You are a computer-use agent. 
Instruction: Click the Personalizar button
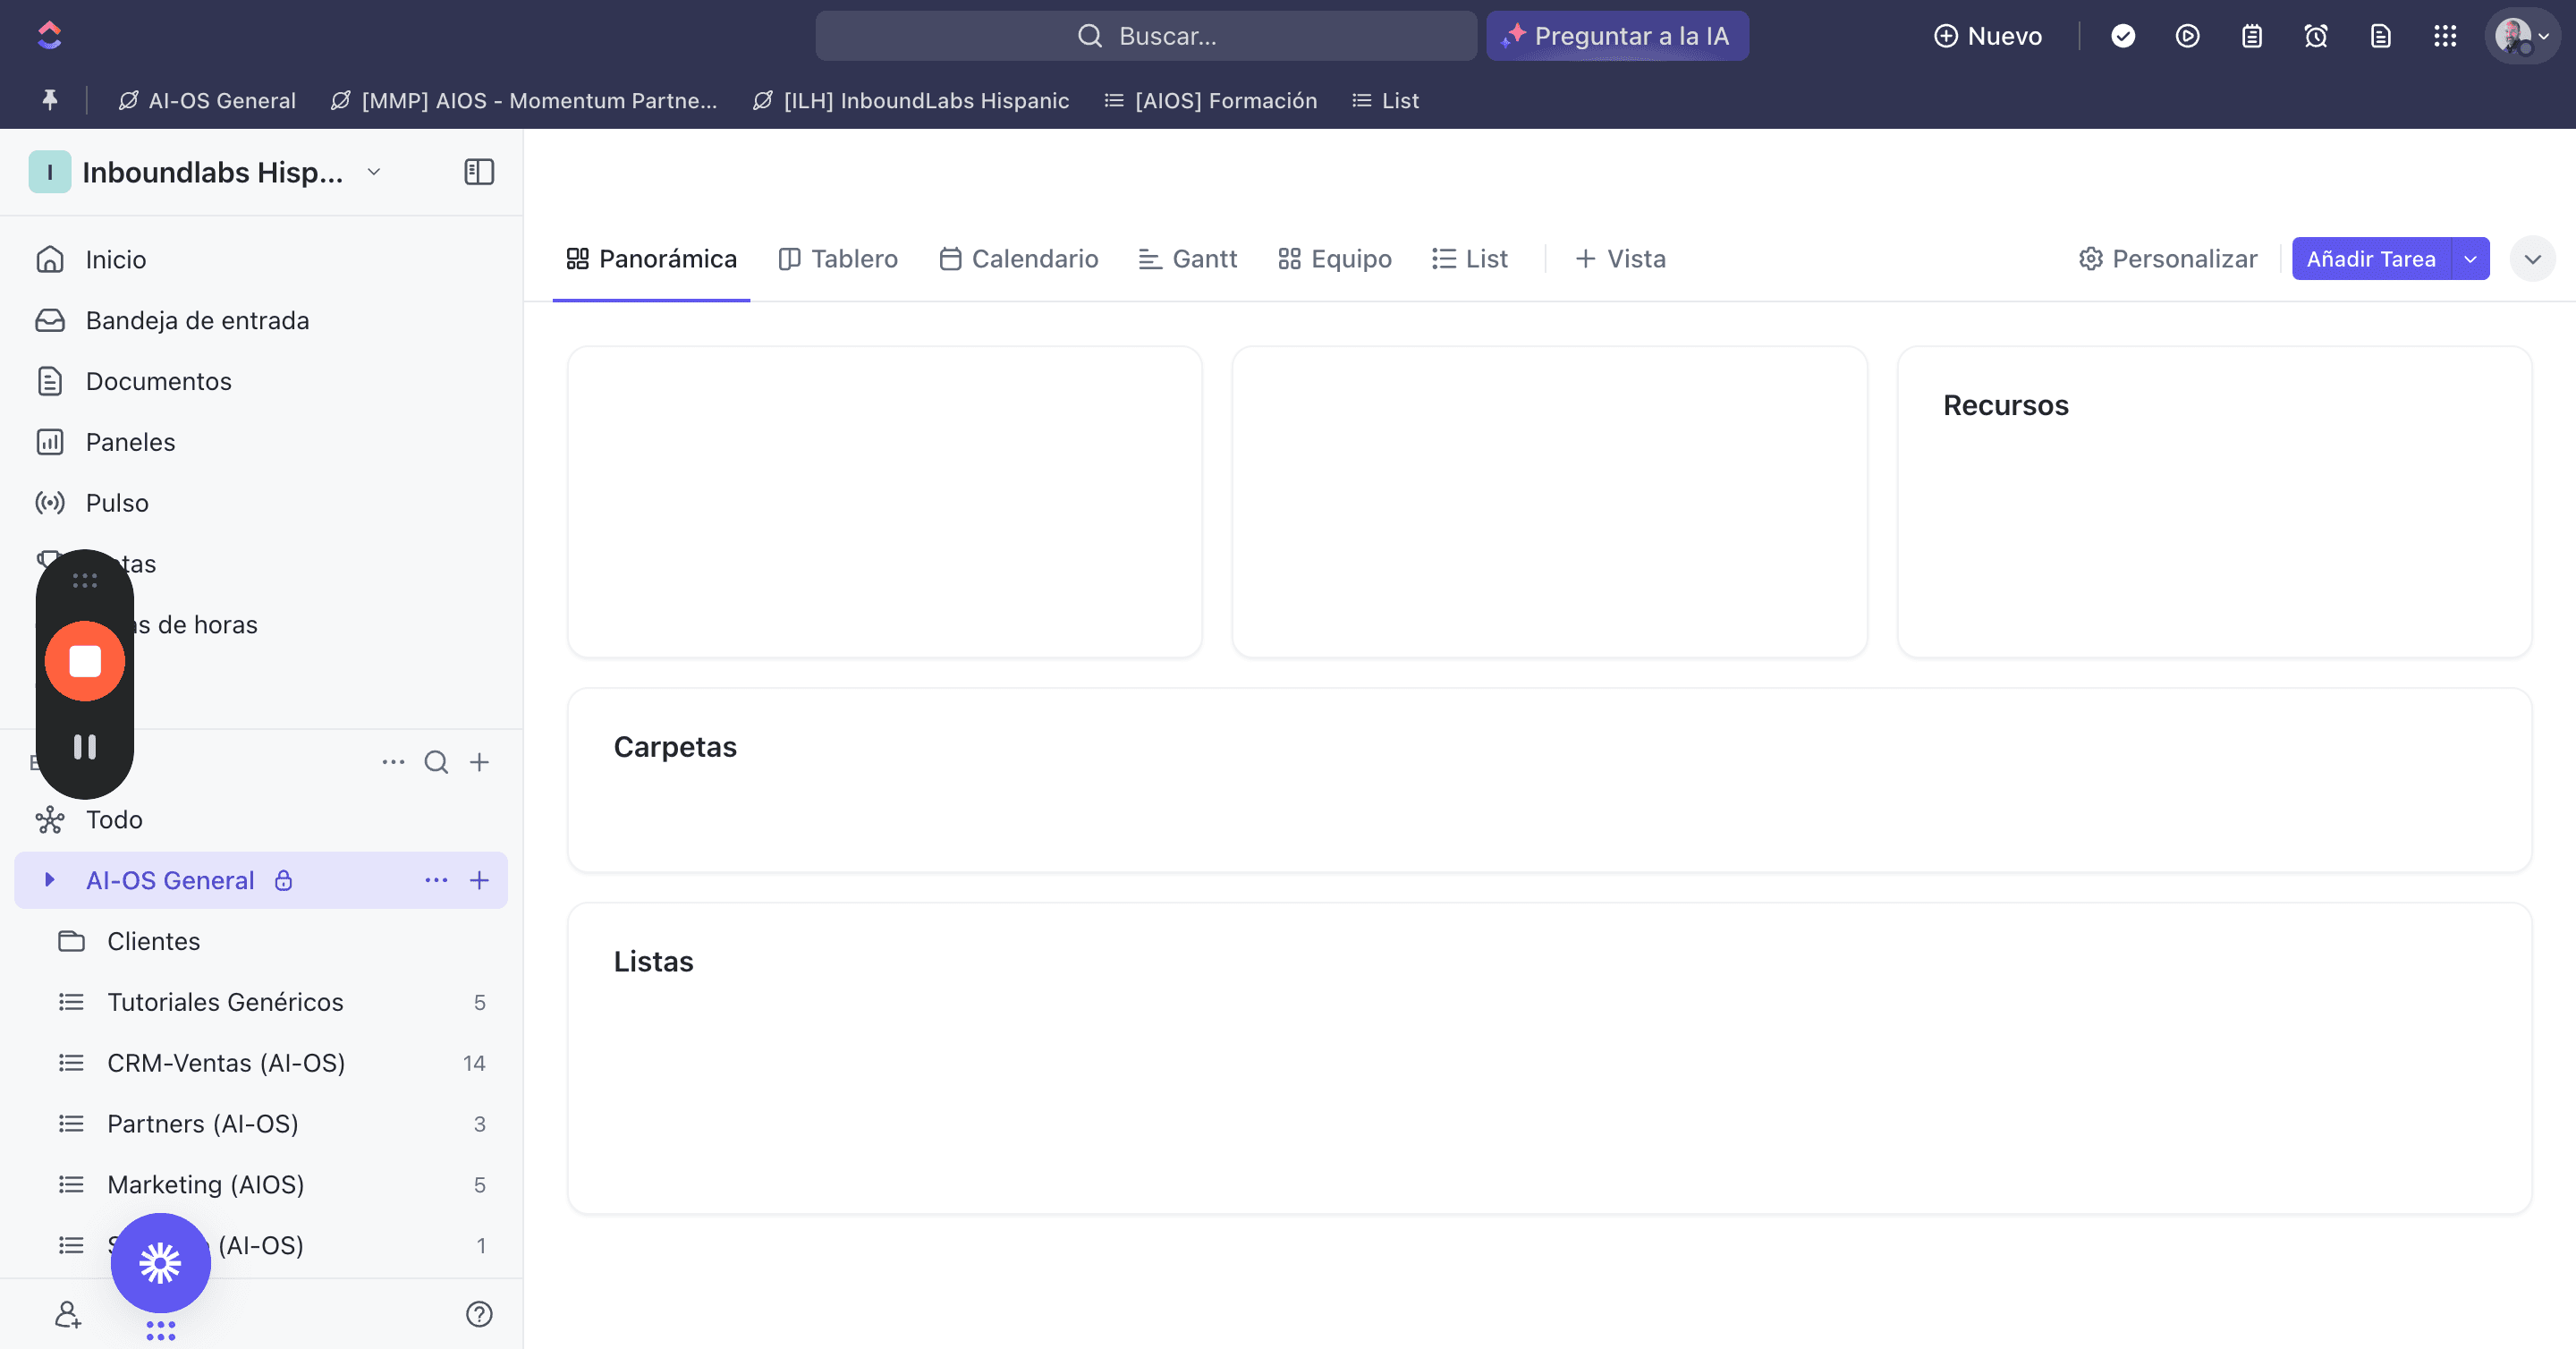point(2167,259)
